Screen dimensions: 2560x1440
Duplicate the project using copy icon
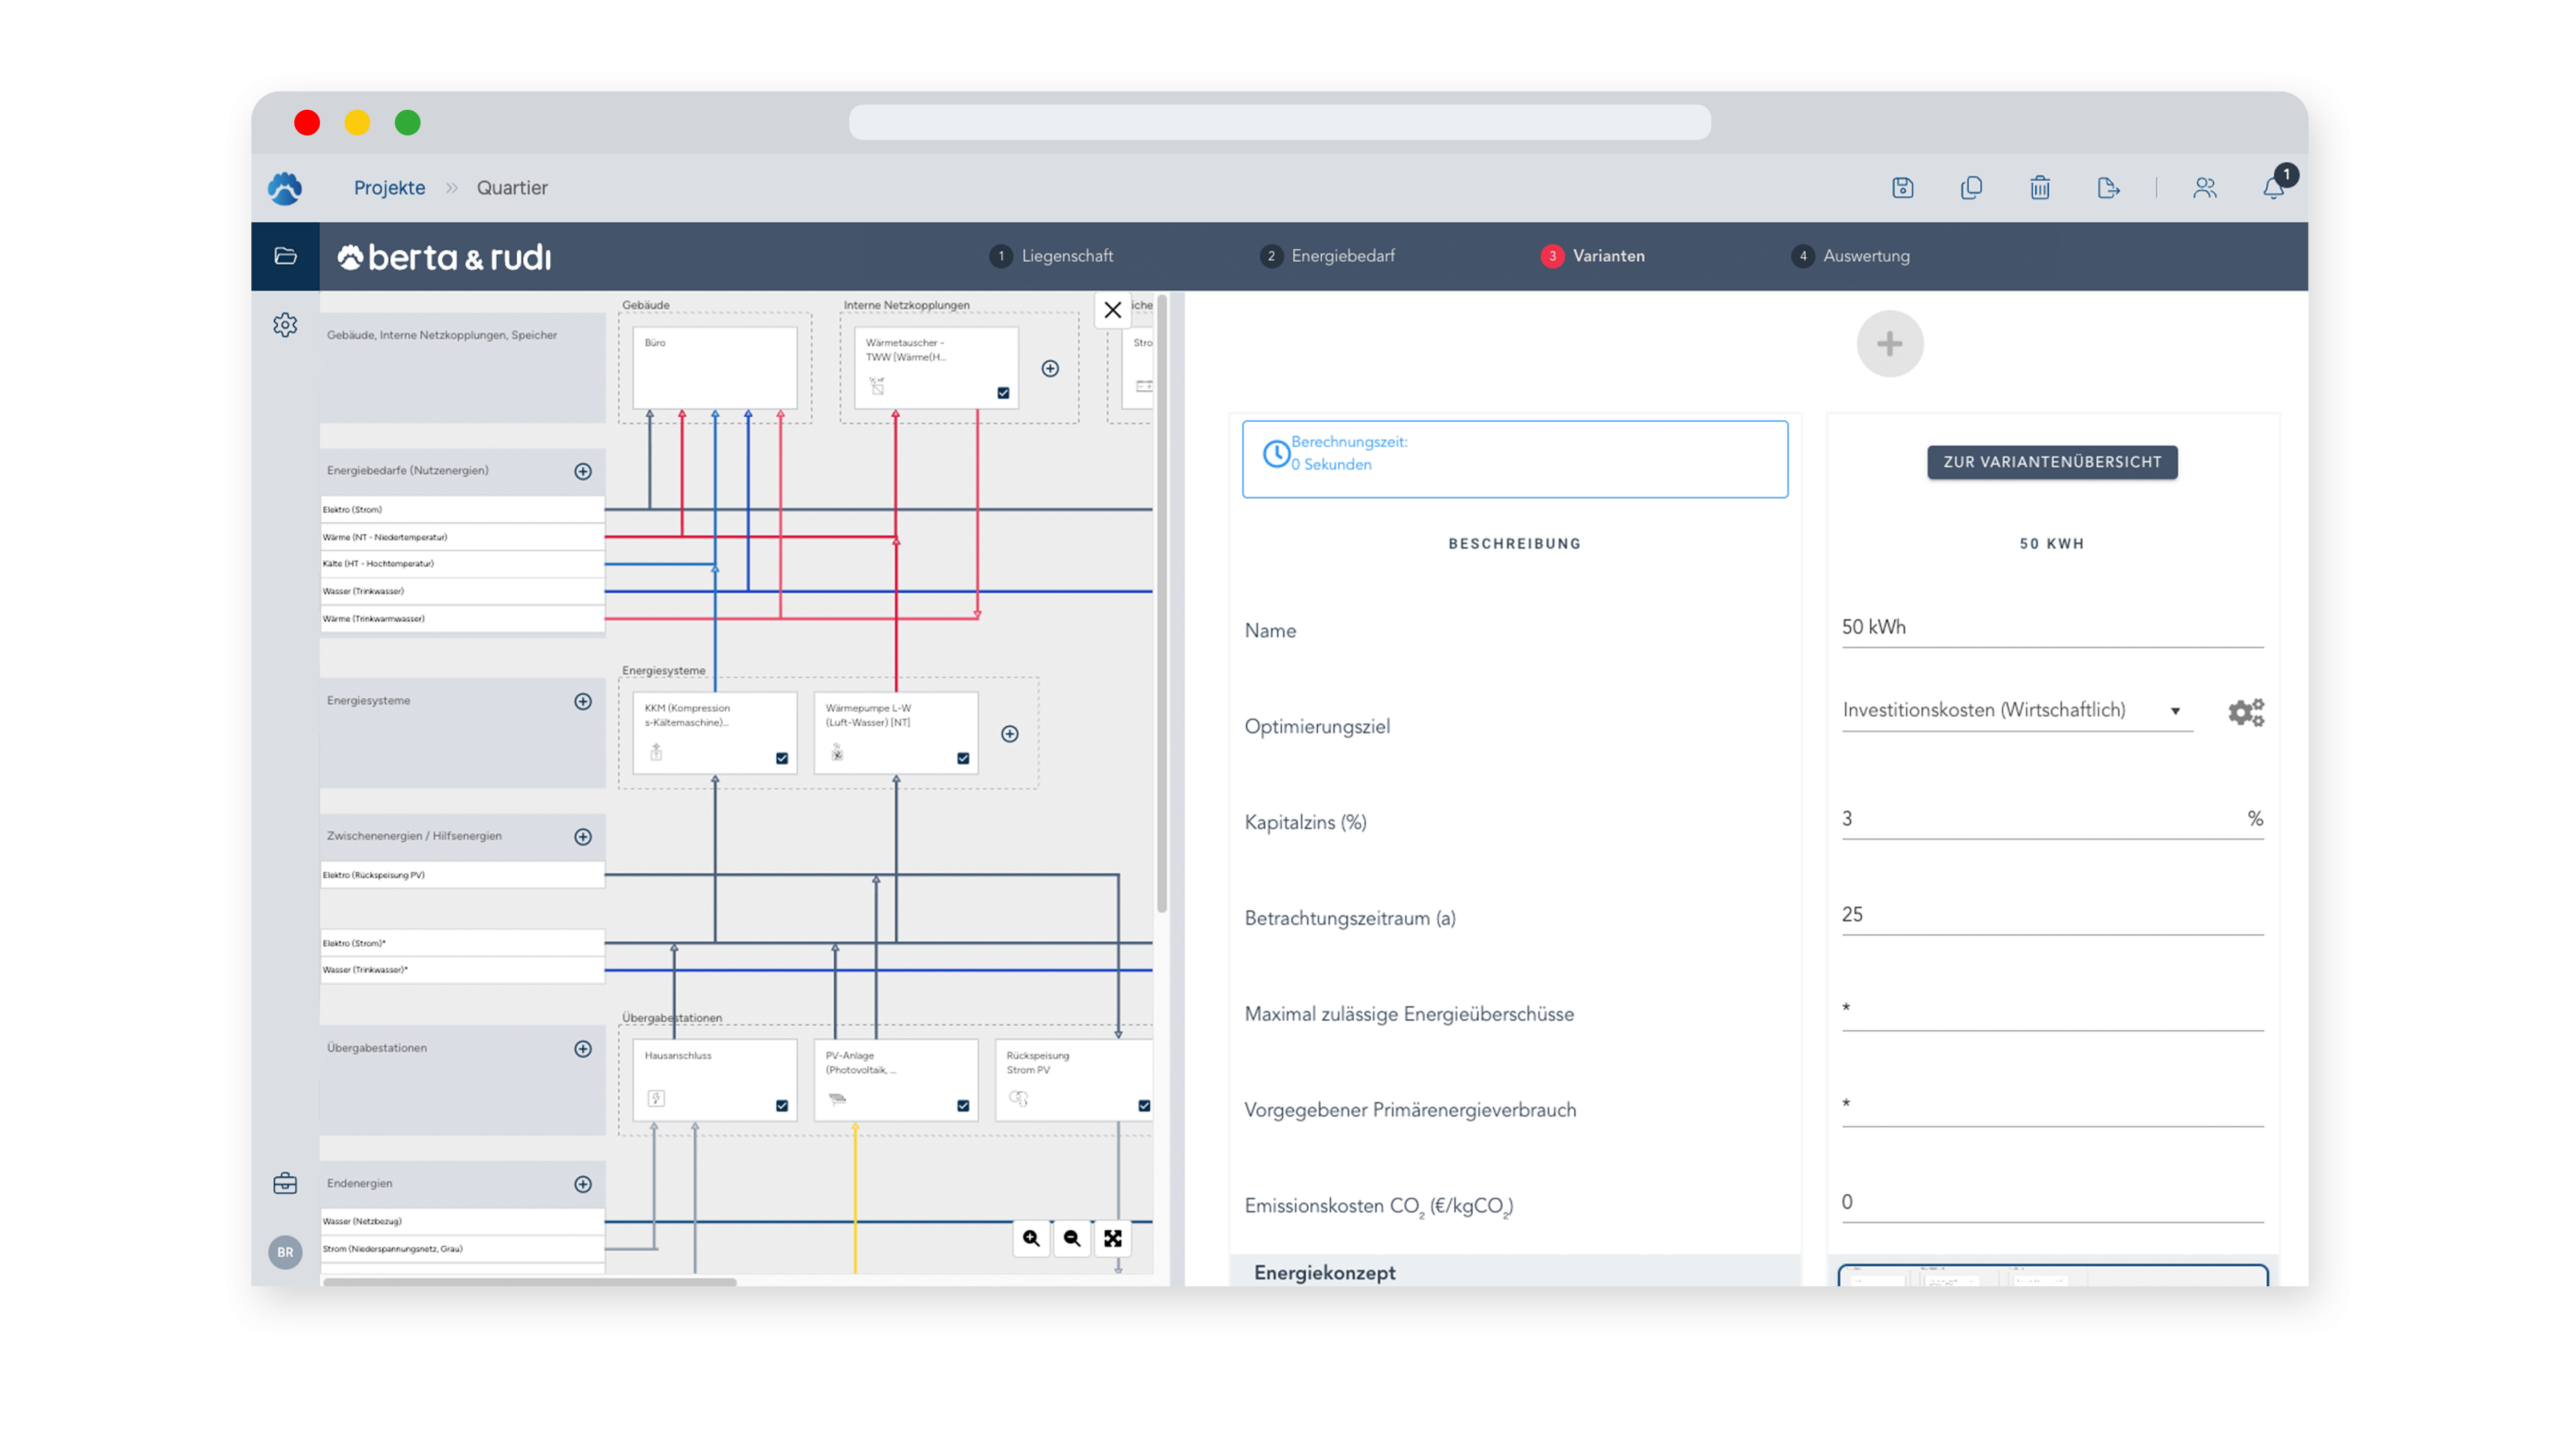pyautogui.click(x=1971, y=188)
